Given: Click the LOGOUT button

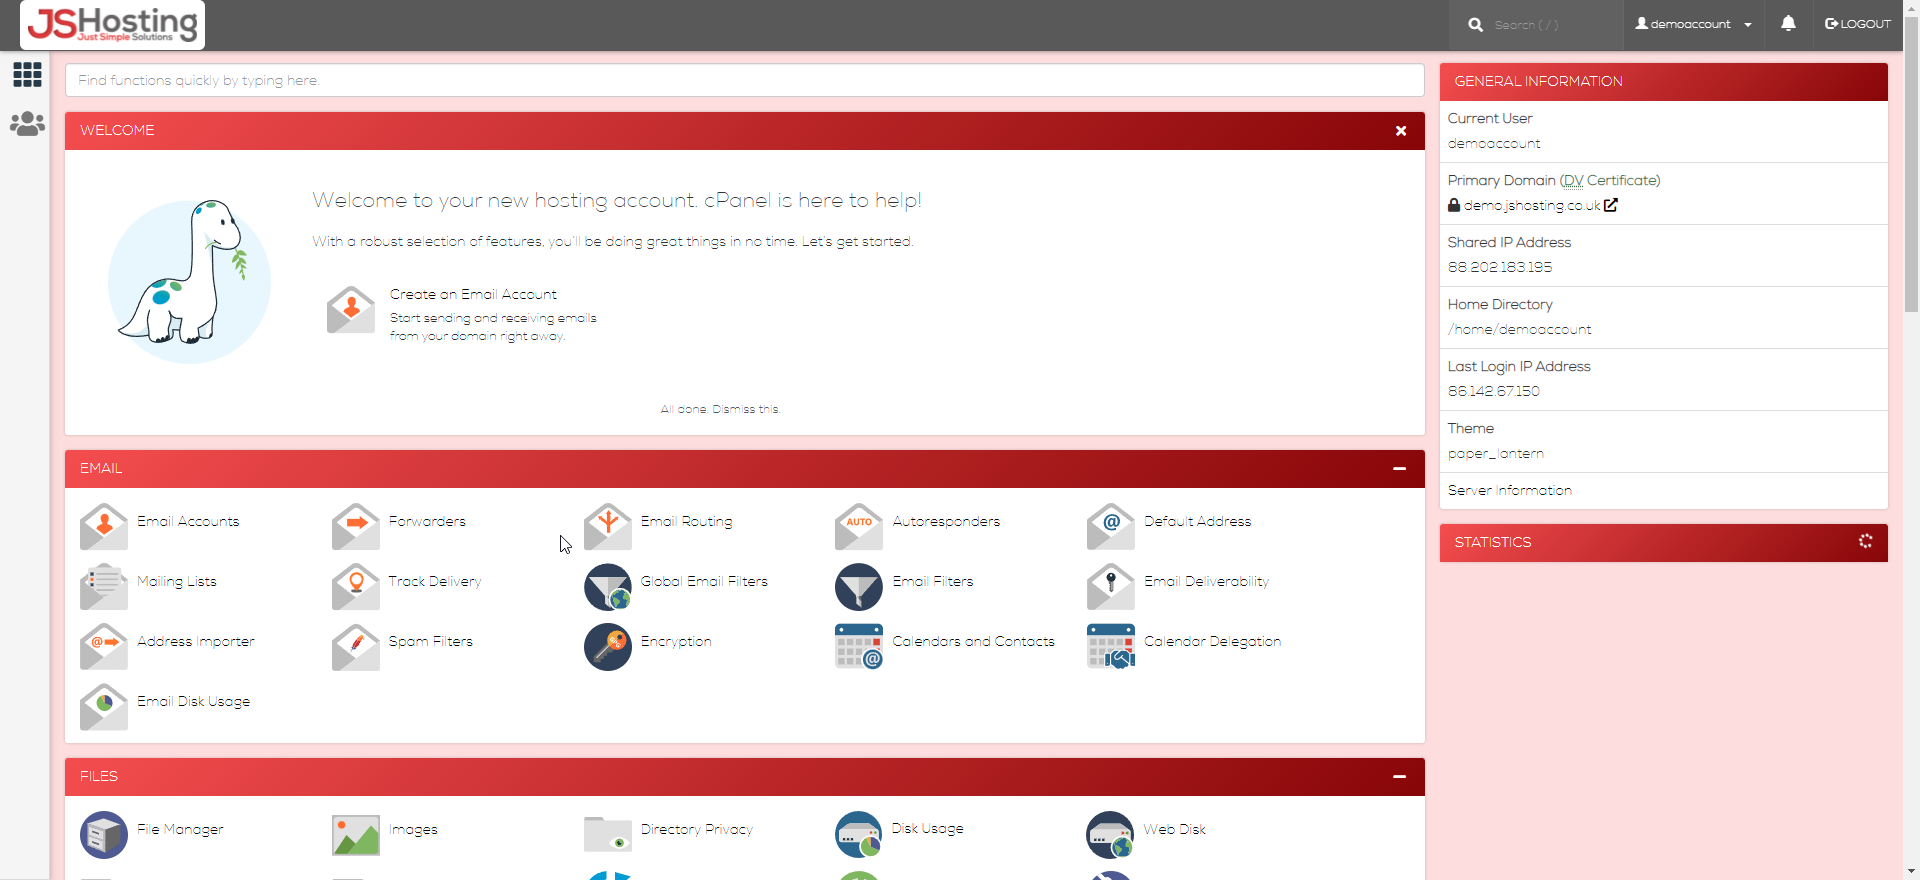Looking at the screenshot, I should pos(1858,24).
